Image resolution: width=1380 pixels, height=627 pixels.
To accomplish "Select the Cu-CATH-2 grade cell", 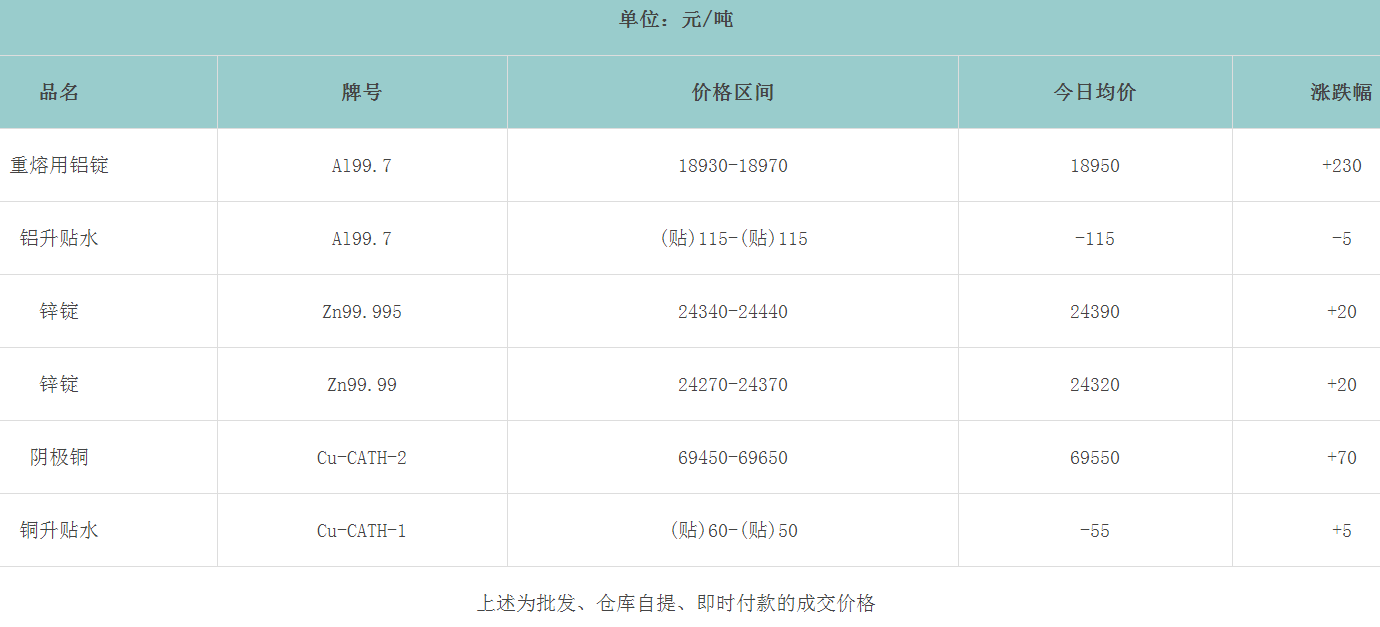I will pos(361,458).
